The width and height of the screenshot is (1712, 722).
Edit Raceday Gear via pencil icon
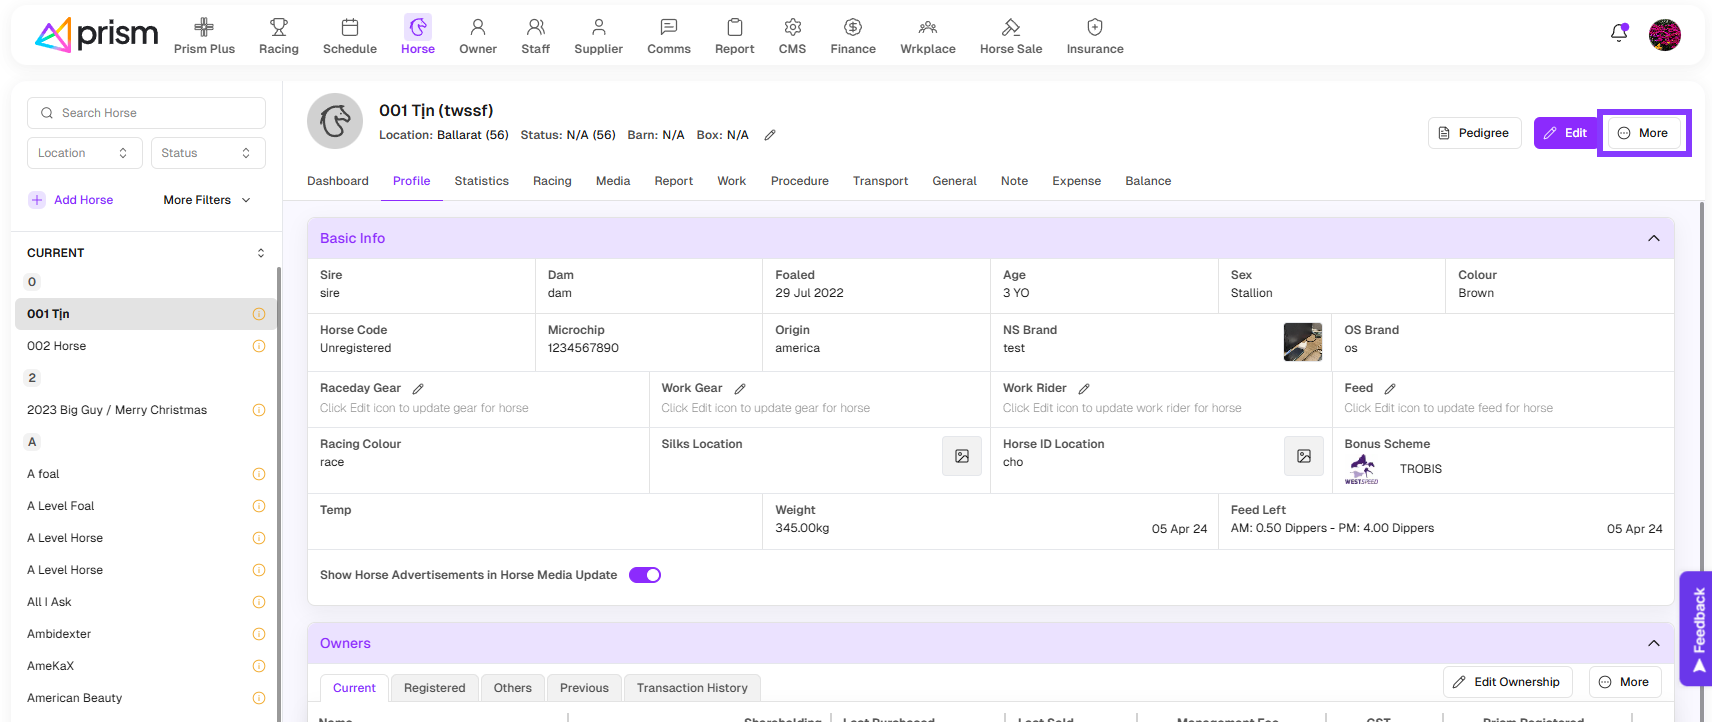(x=418, y=389)
